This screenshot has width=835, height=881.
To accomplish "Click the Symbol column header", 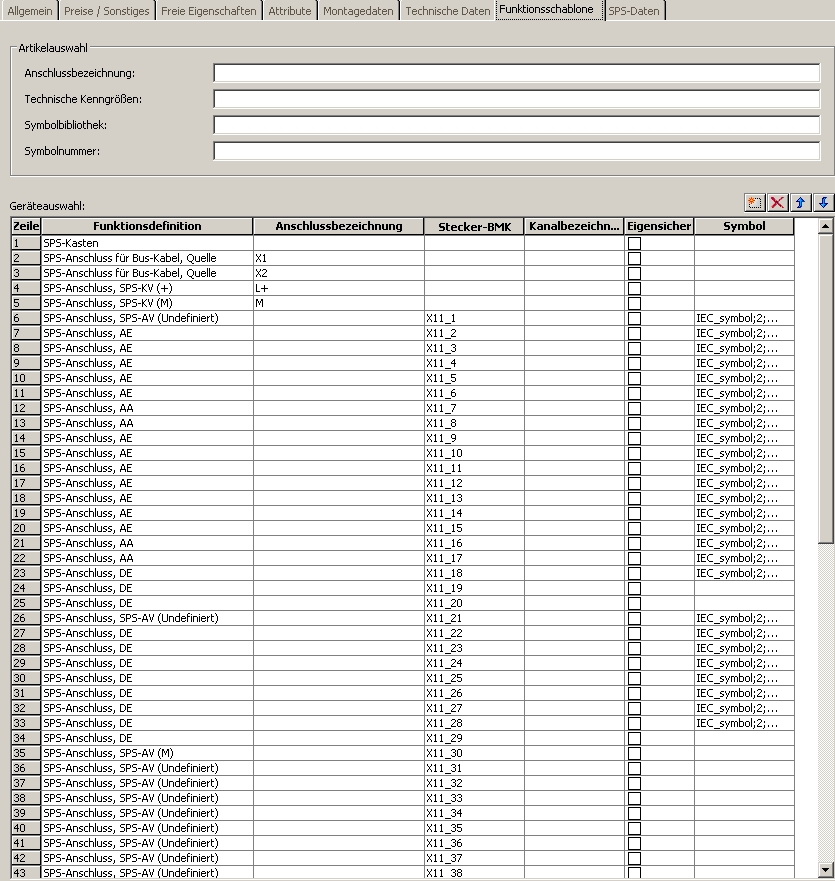I will 745,226.
